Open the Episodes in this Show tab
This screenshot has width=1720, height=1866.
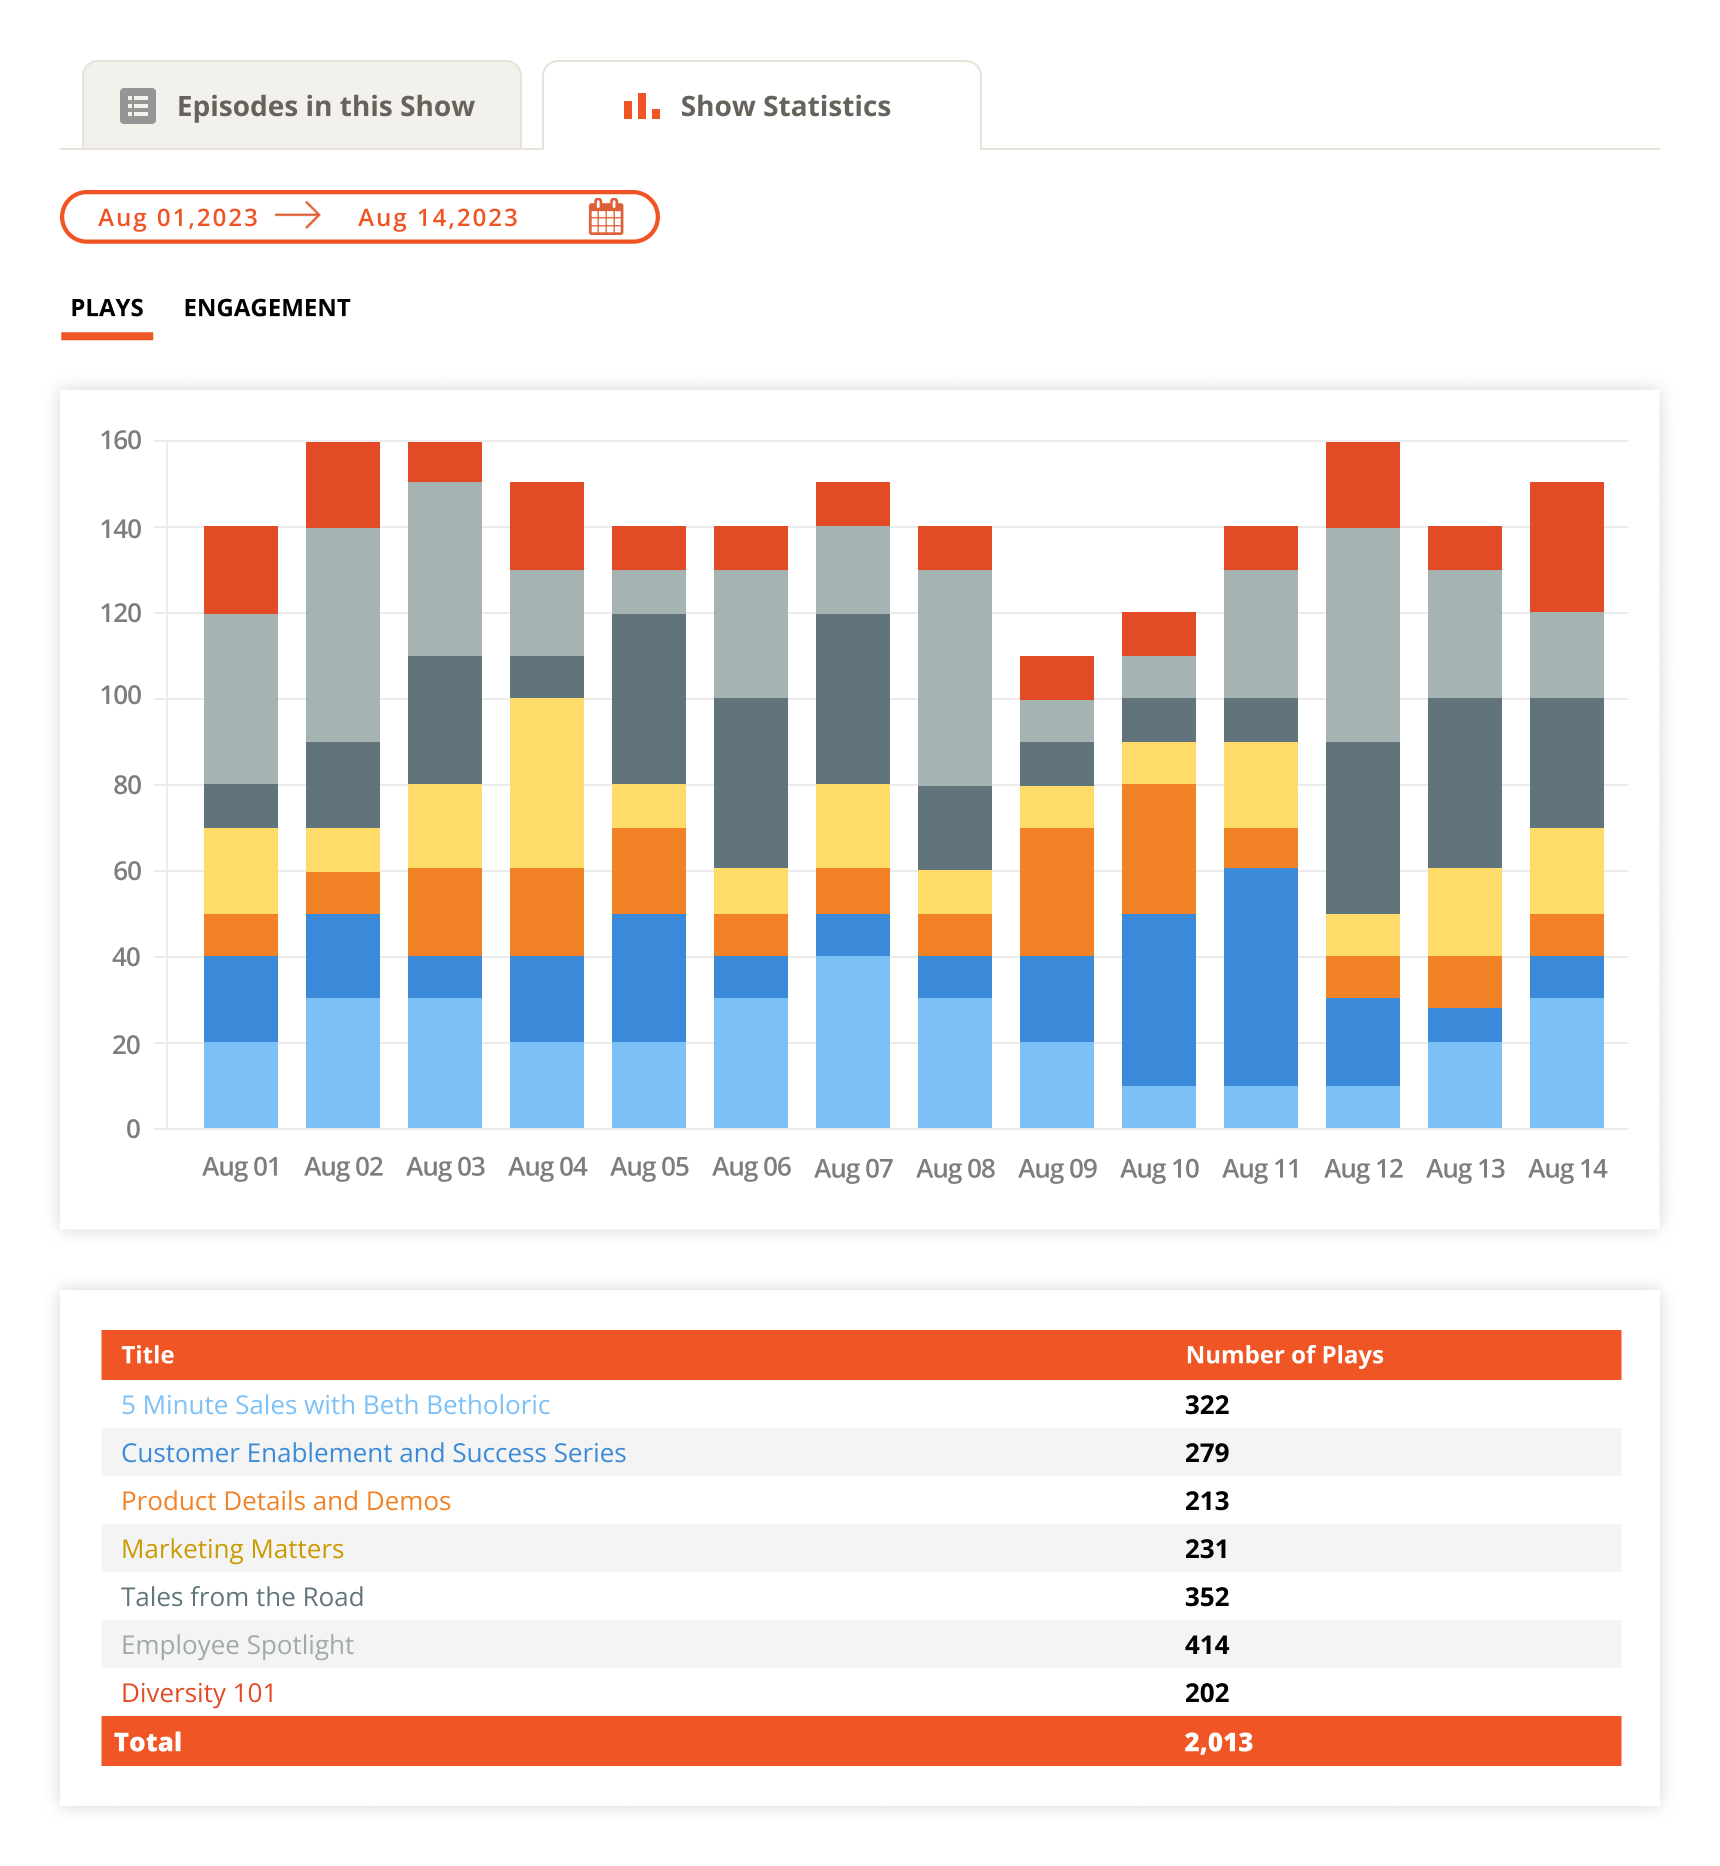[x=302, y=106]
